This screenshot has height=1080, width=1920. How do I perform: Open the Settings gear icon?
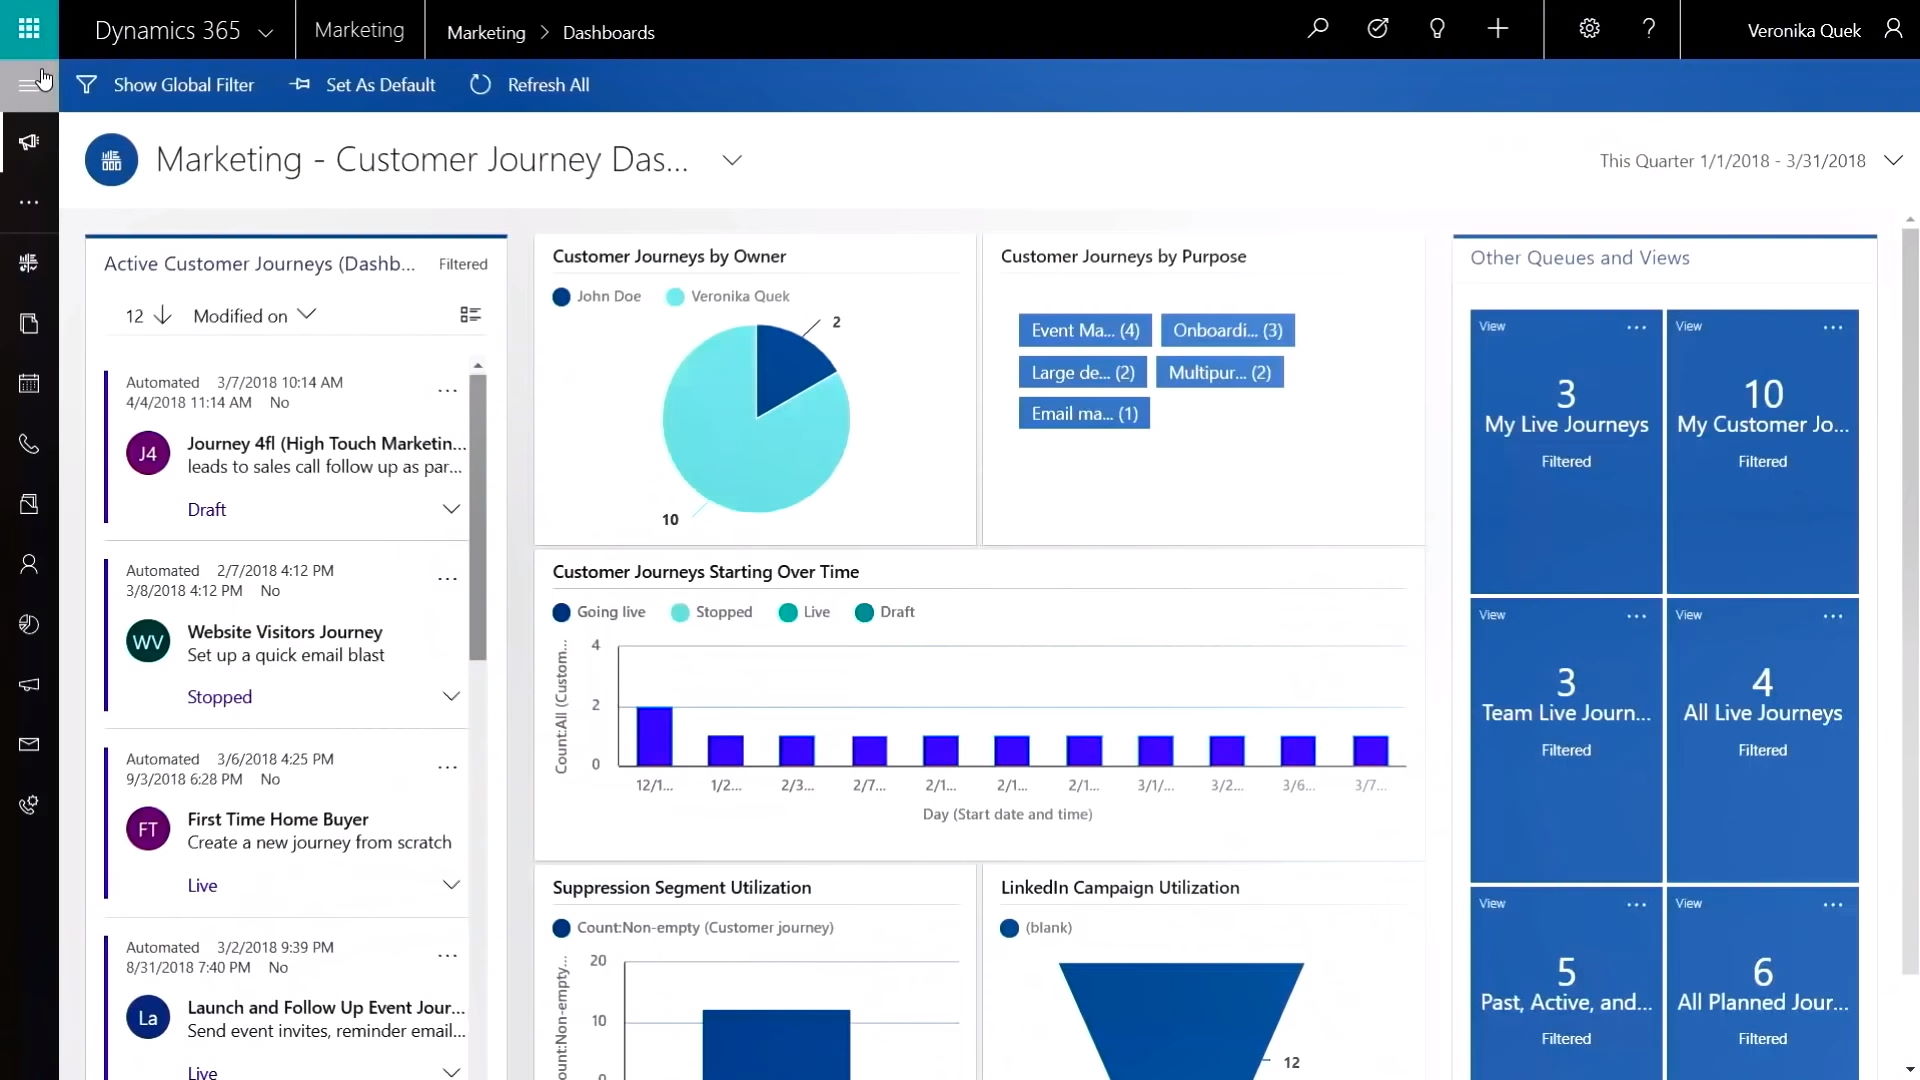(1589, 29)
